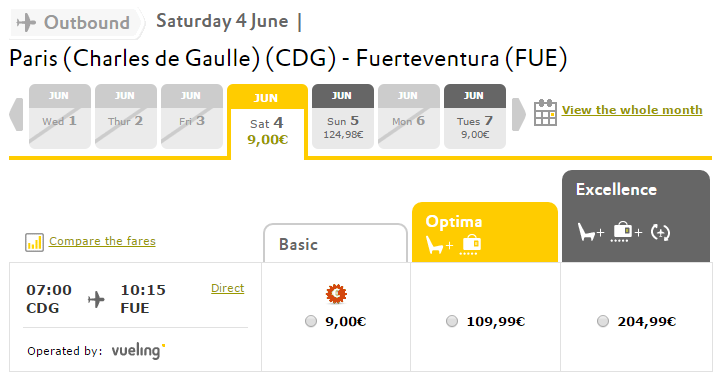Select the Sat 4 June 9,00€ tab

click(x=268, y=121)
